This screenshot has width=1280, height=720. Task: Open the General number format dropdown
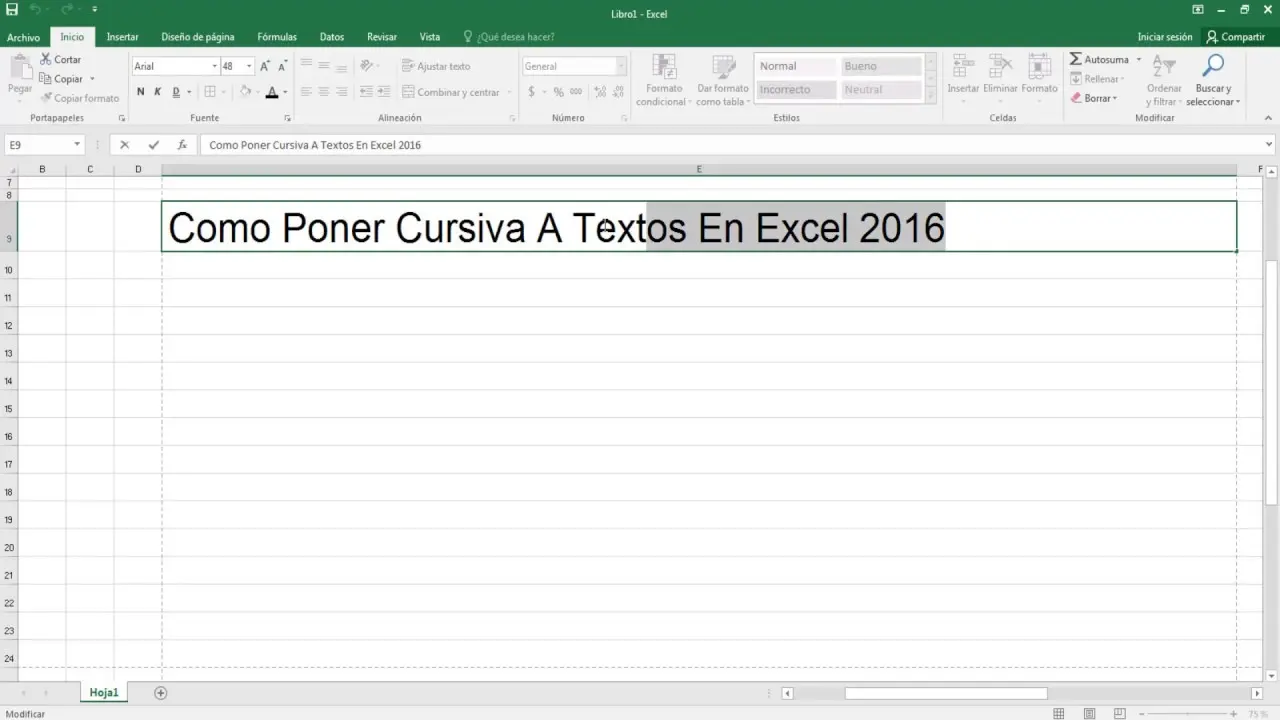click(x=620, y=66)
